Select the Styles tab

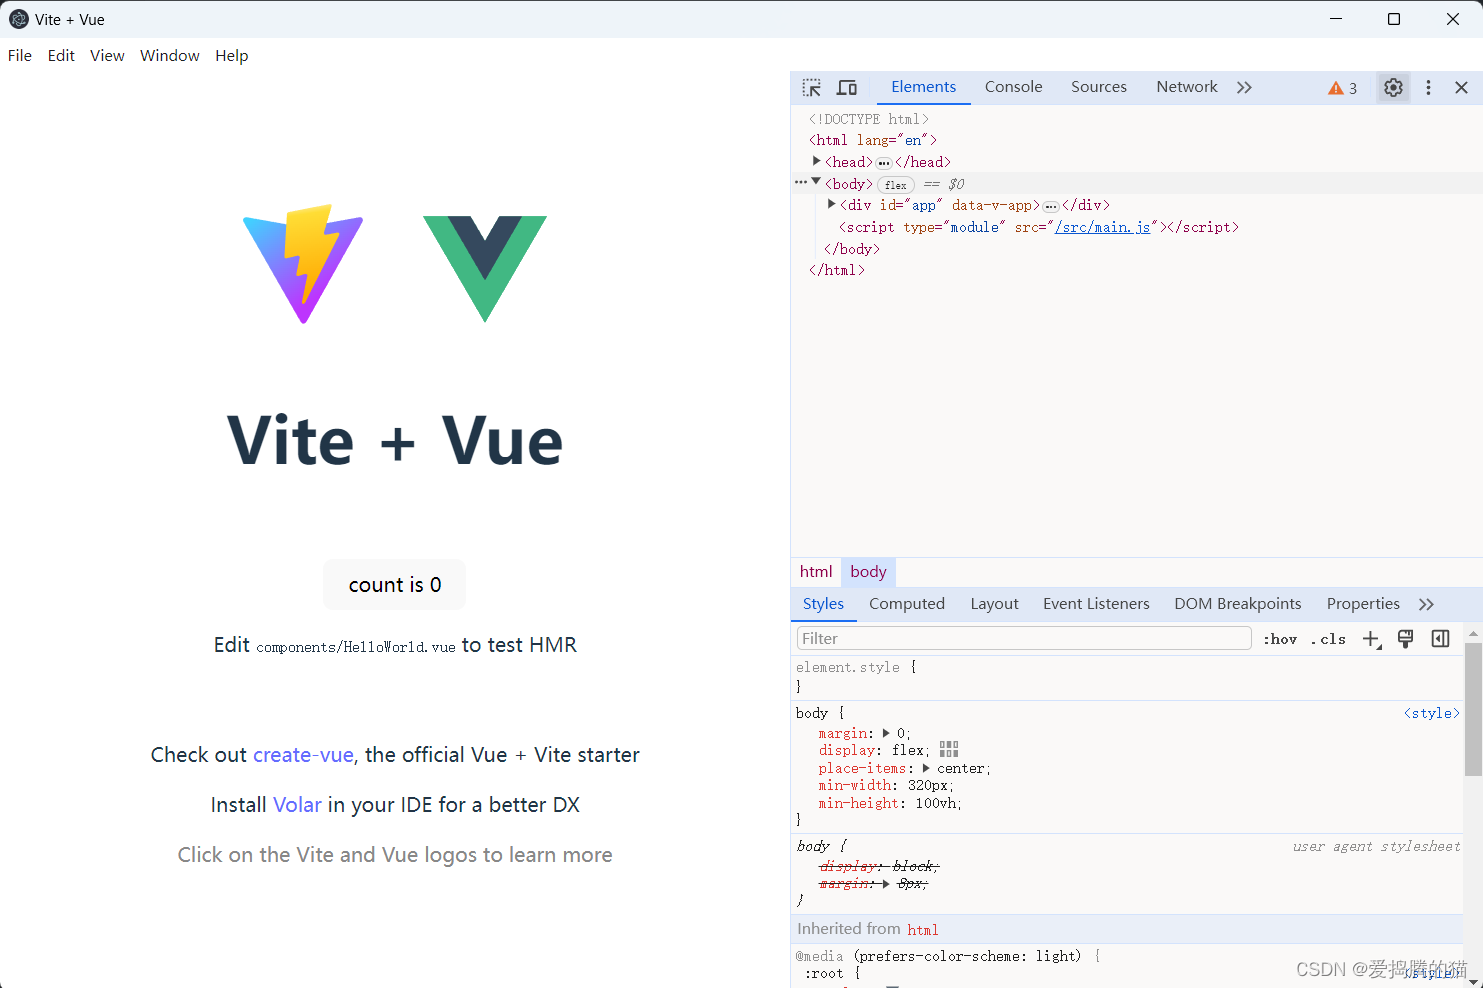tap(823, 604)
